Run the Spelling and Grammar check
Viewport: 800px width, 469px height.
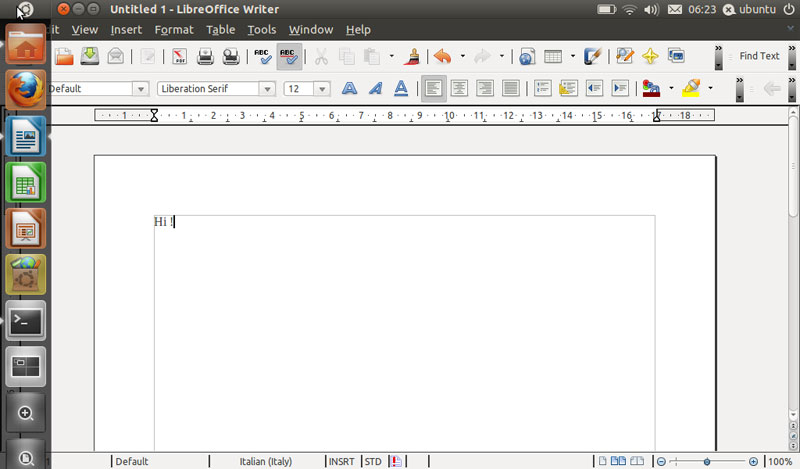(x=264, y=57)
